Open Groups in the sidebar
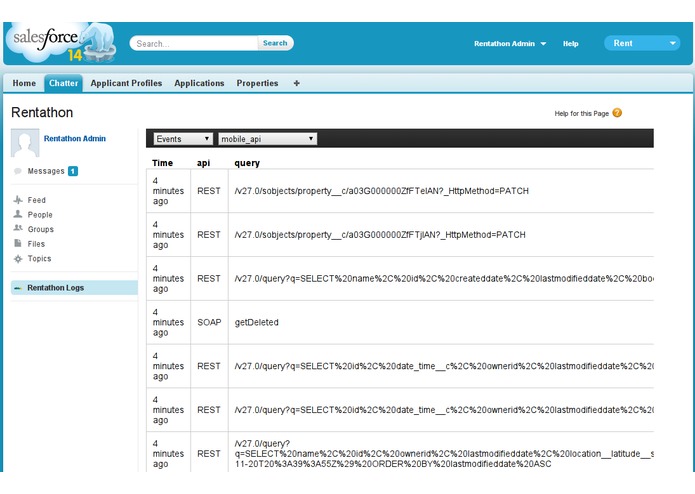This screenshot has width=695, height=494. pyautogui.click(x=40, y=229)
